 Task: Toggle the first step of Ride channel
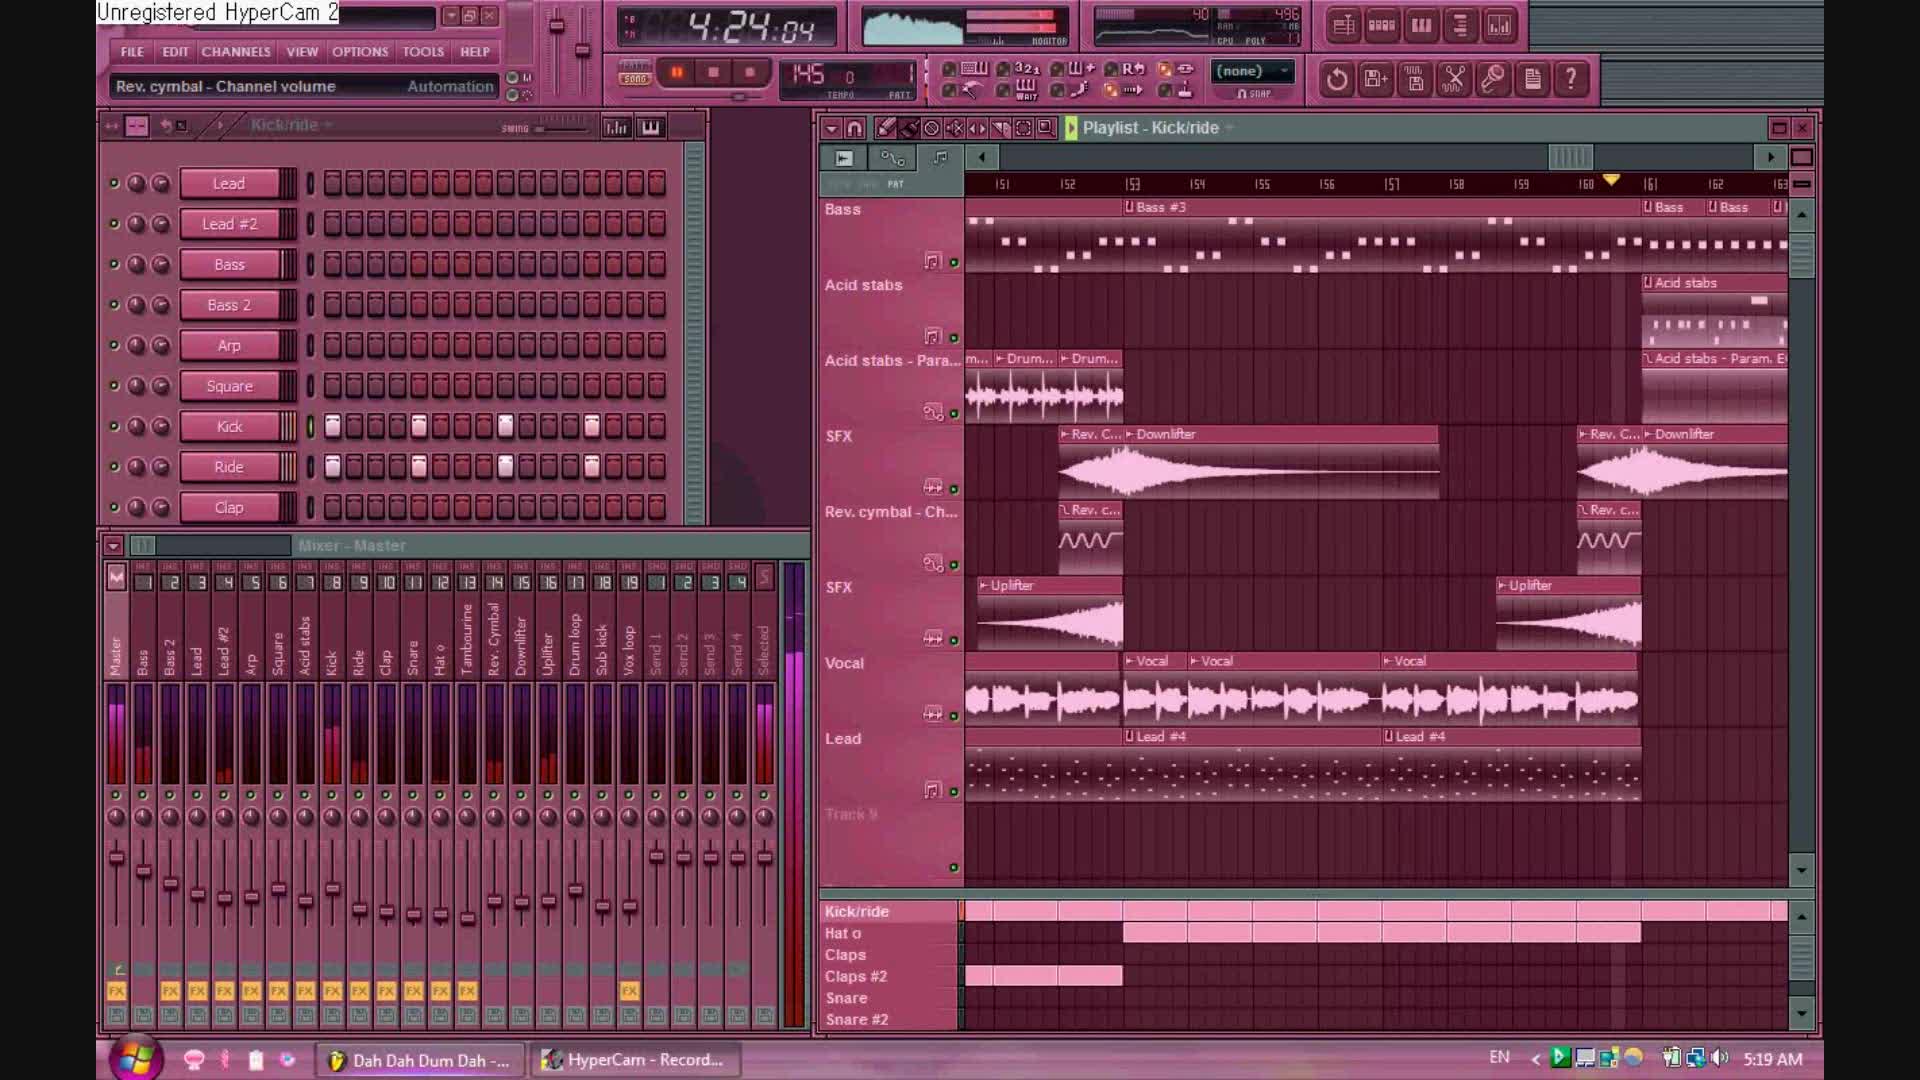332,467
